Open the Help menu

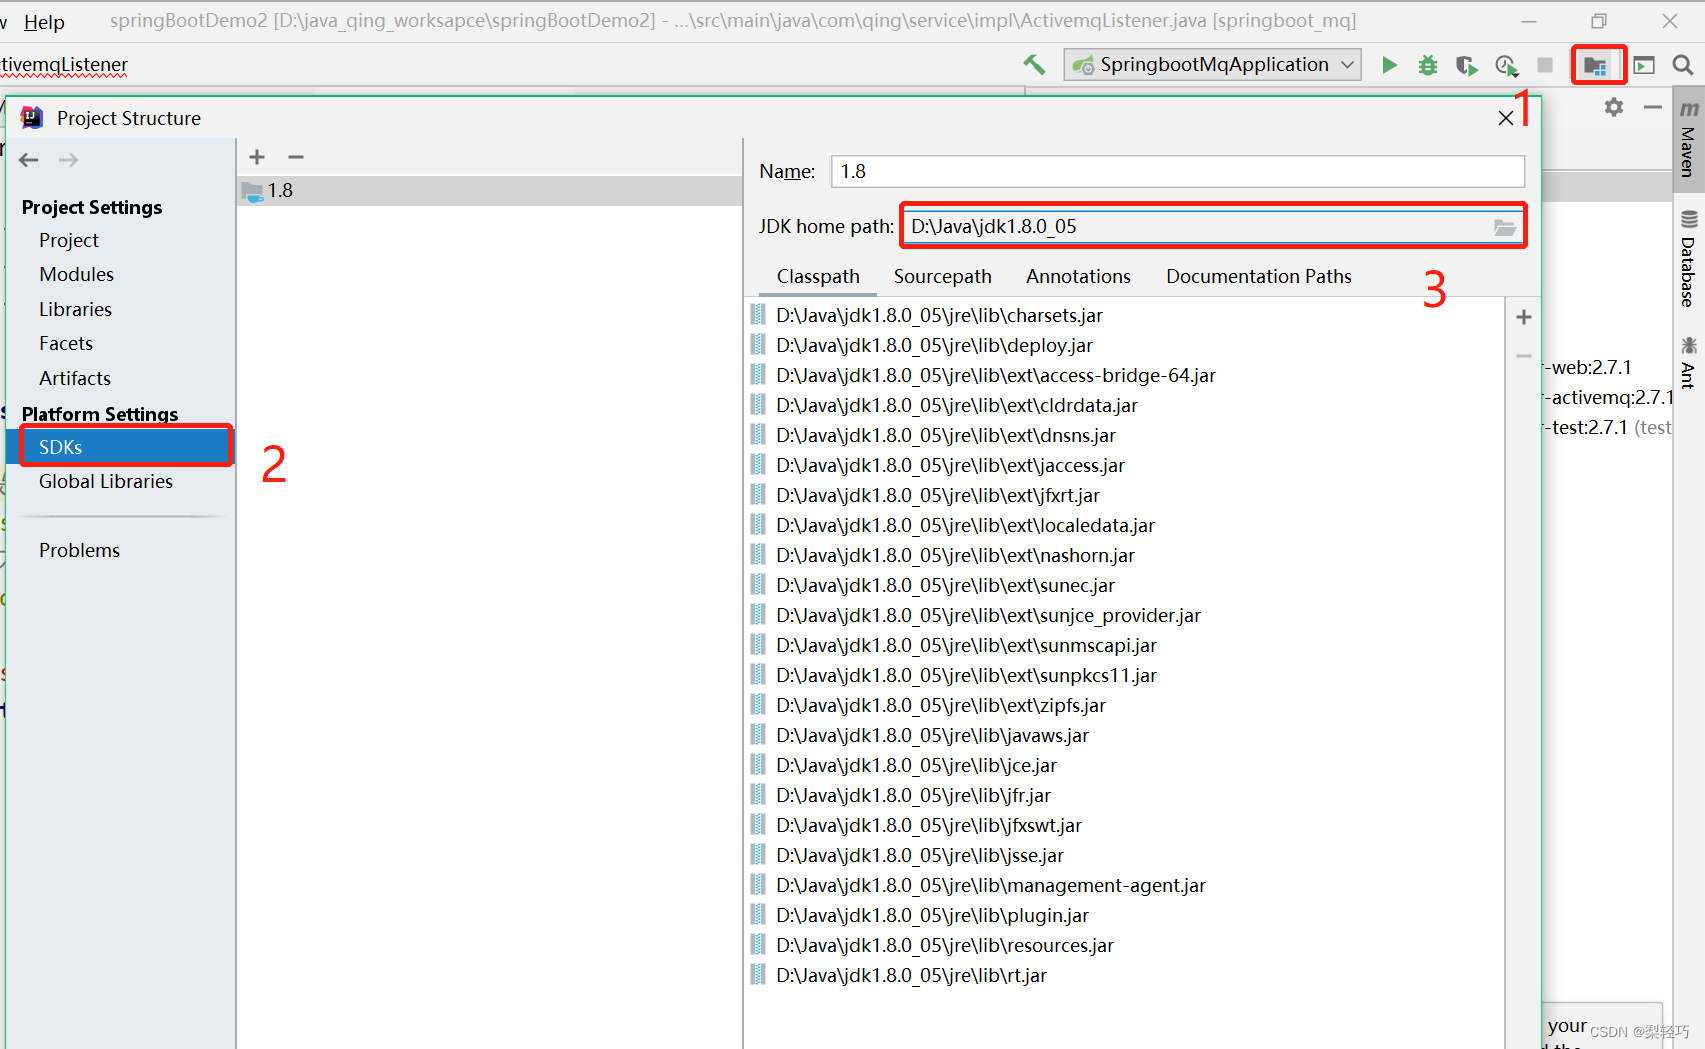pyautogui.click(x=44, y=21)
